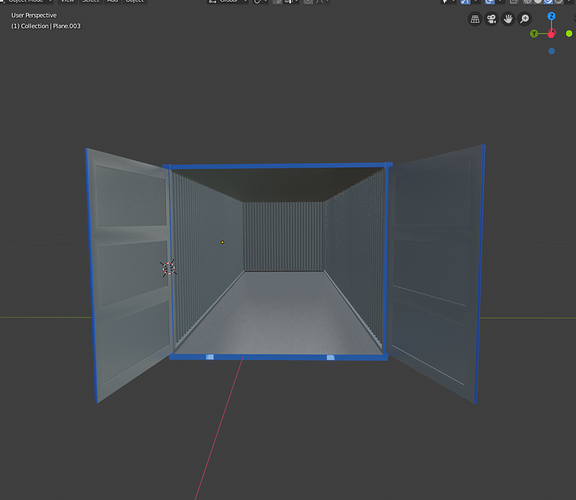Screen dimensions: 576x500
Task: Click the right light-blue pocket on bottom frame
Action: (331, 357)
